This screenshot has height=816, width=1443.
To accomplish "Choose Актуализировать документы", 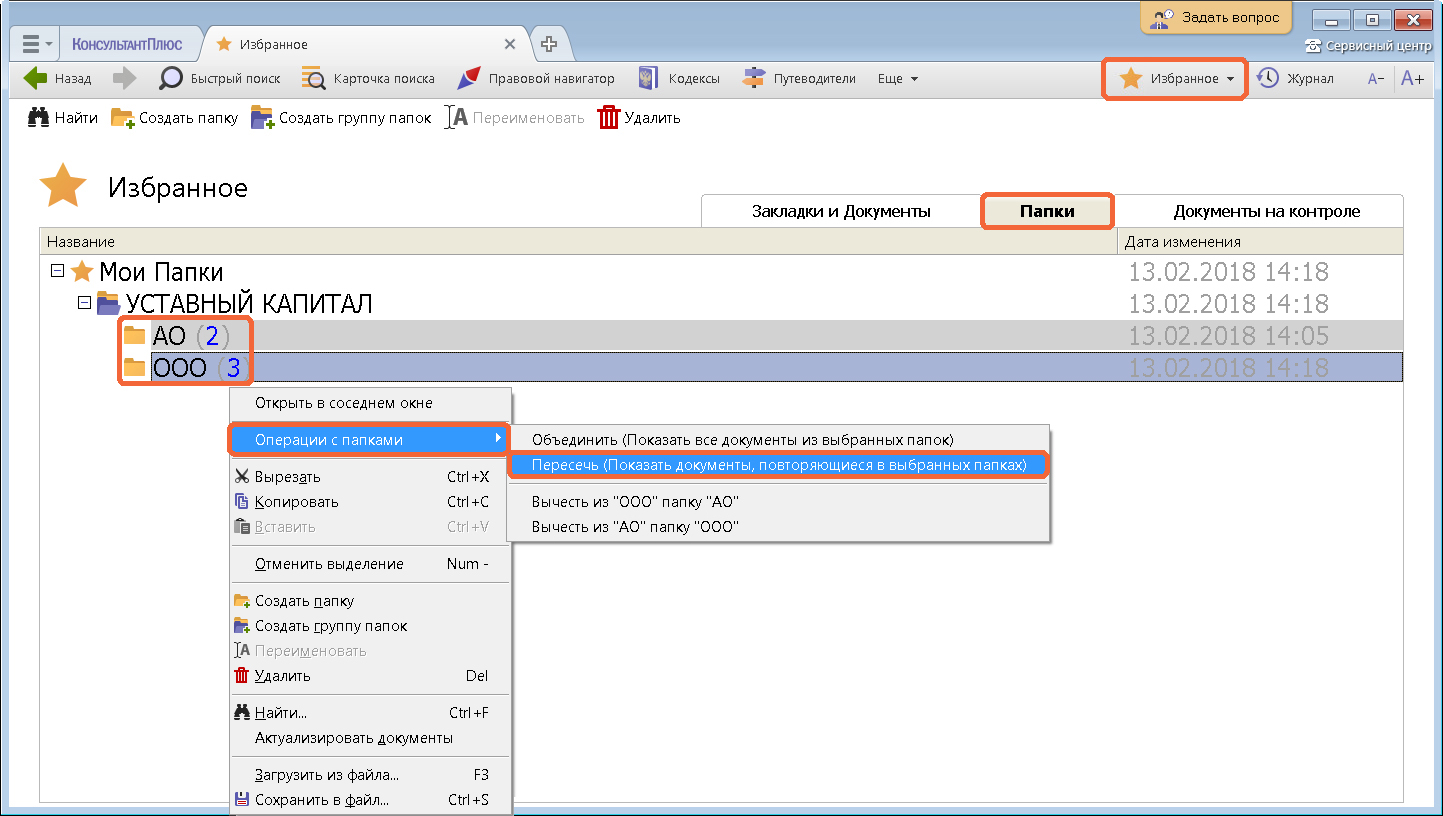I will [x=371, y=738].
